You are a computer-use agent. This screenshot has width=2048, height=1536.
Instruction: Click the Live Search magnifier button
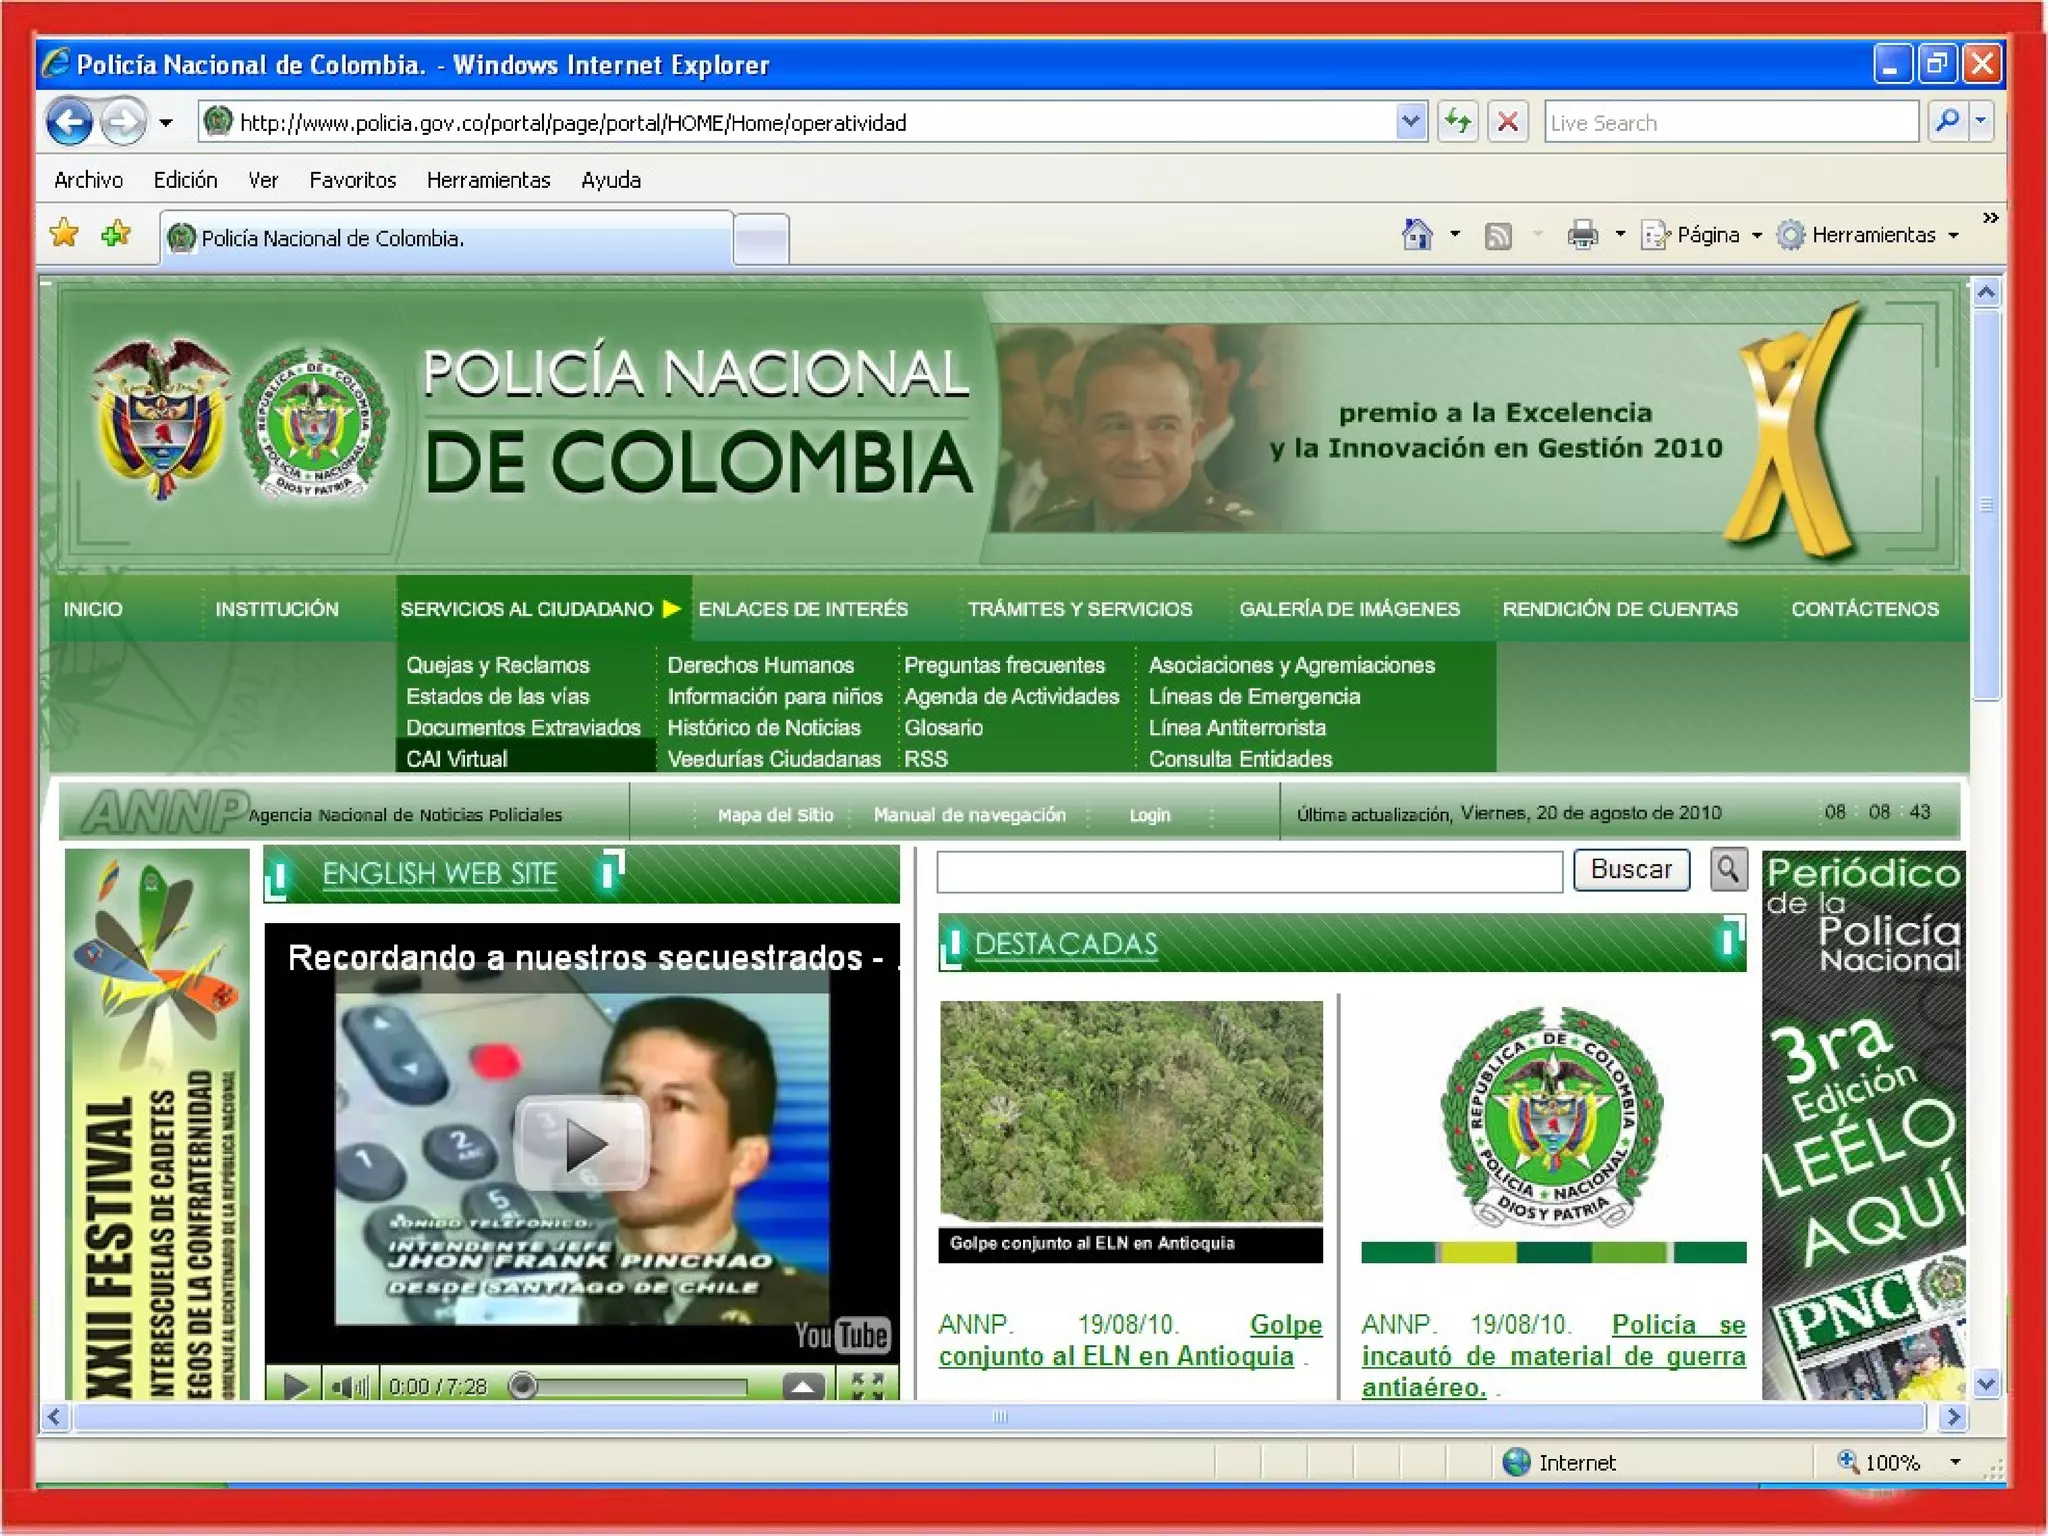click(1947, 122)
